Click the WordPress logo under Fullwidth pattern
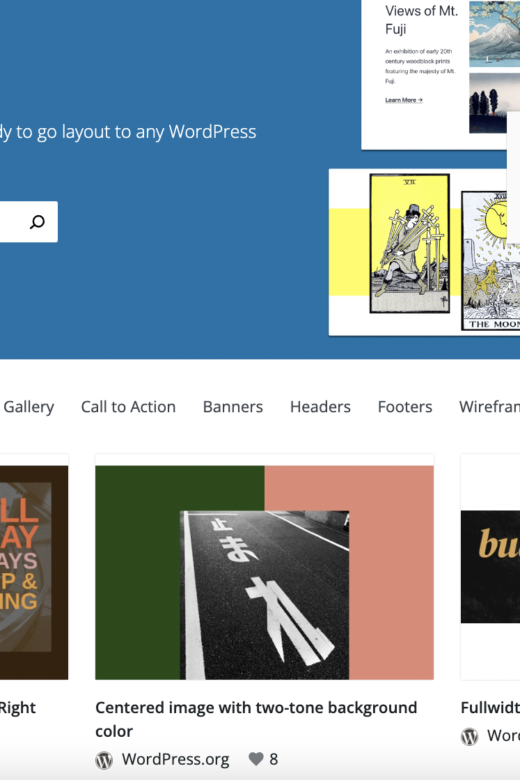The height and width of the screenshot is (780, 520). pyautogui.click(x=469, y=736)
